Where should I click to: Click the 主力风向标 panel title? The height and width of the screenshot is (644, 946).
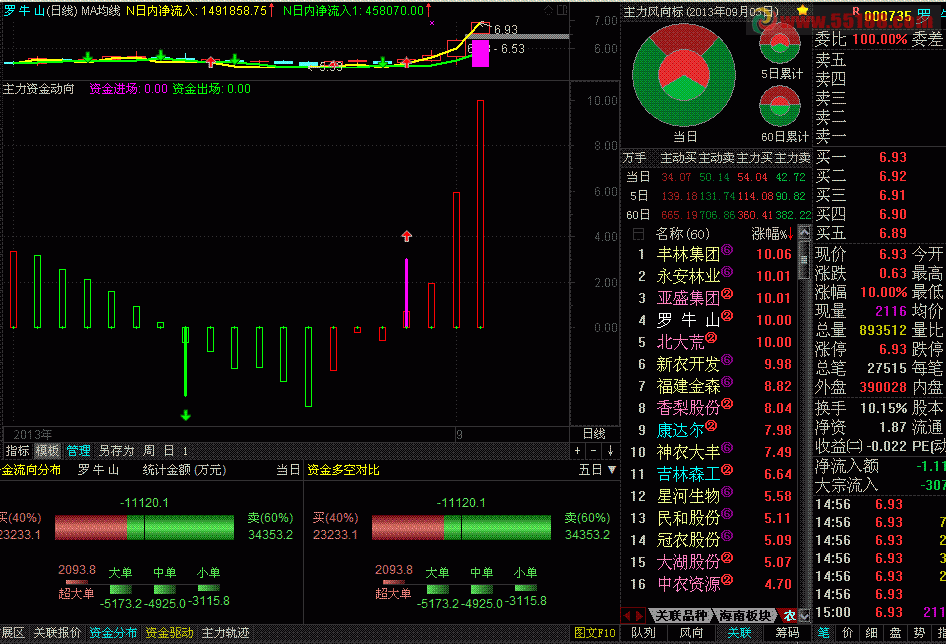pyautogui.click(x=700, y=11)
